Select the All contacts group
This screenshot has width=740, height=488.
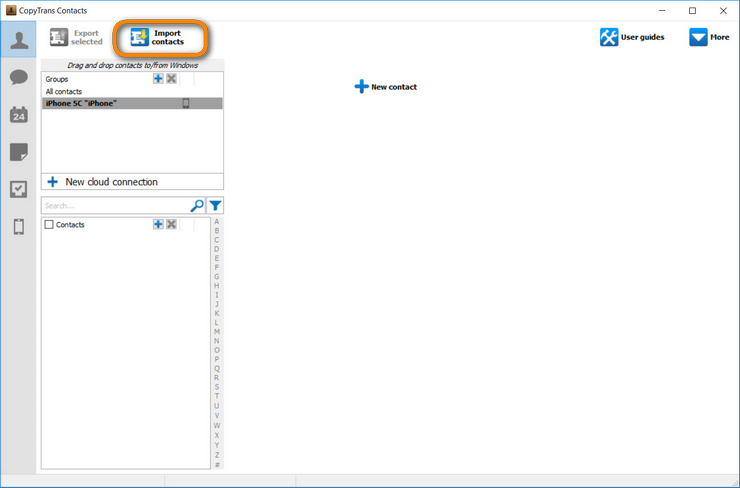[64, 92]
